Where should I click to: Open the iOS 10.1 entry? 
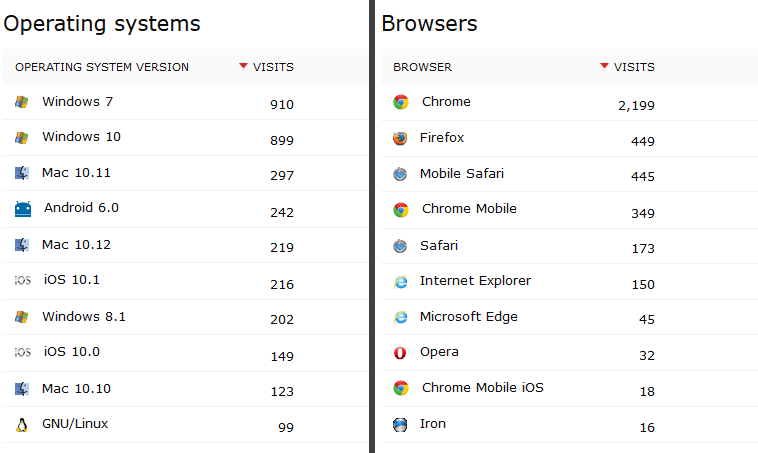(72, 281)
